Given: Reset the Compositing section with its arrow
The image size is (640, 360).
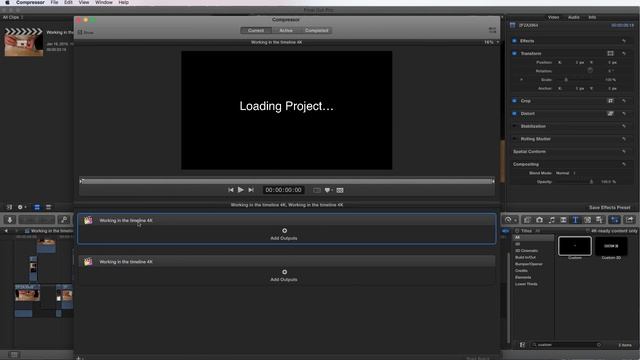Looking at the screenshot, I should pyautogui.click(x=624, y=164).
